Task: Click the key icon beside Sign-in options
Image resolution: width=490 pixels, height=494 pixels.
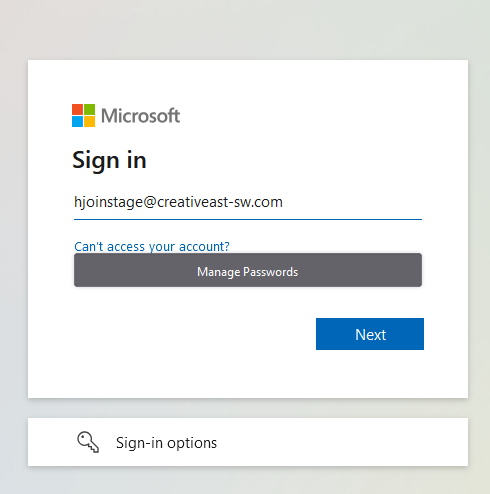Action: coord(88,442)
